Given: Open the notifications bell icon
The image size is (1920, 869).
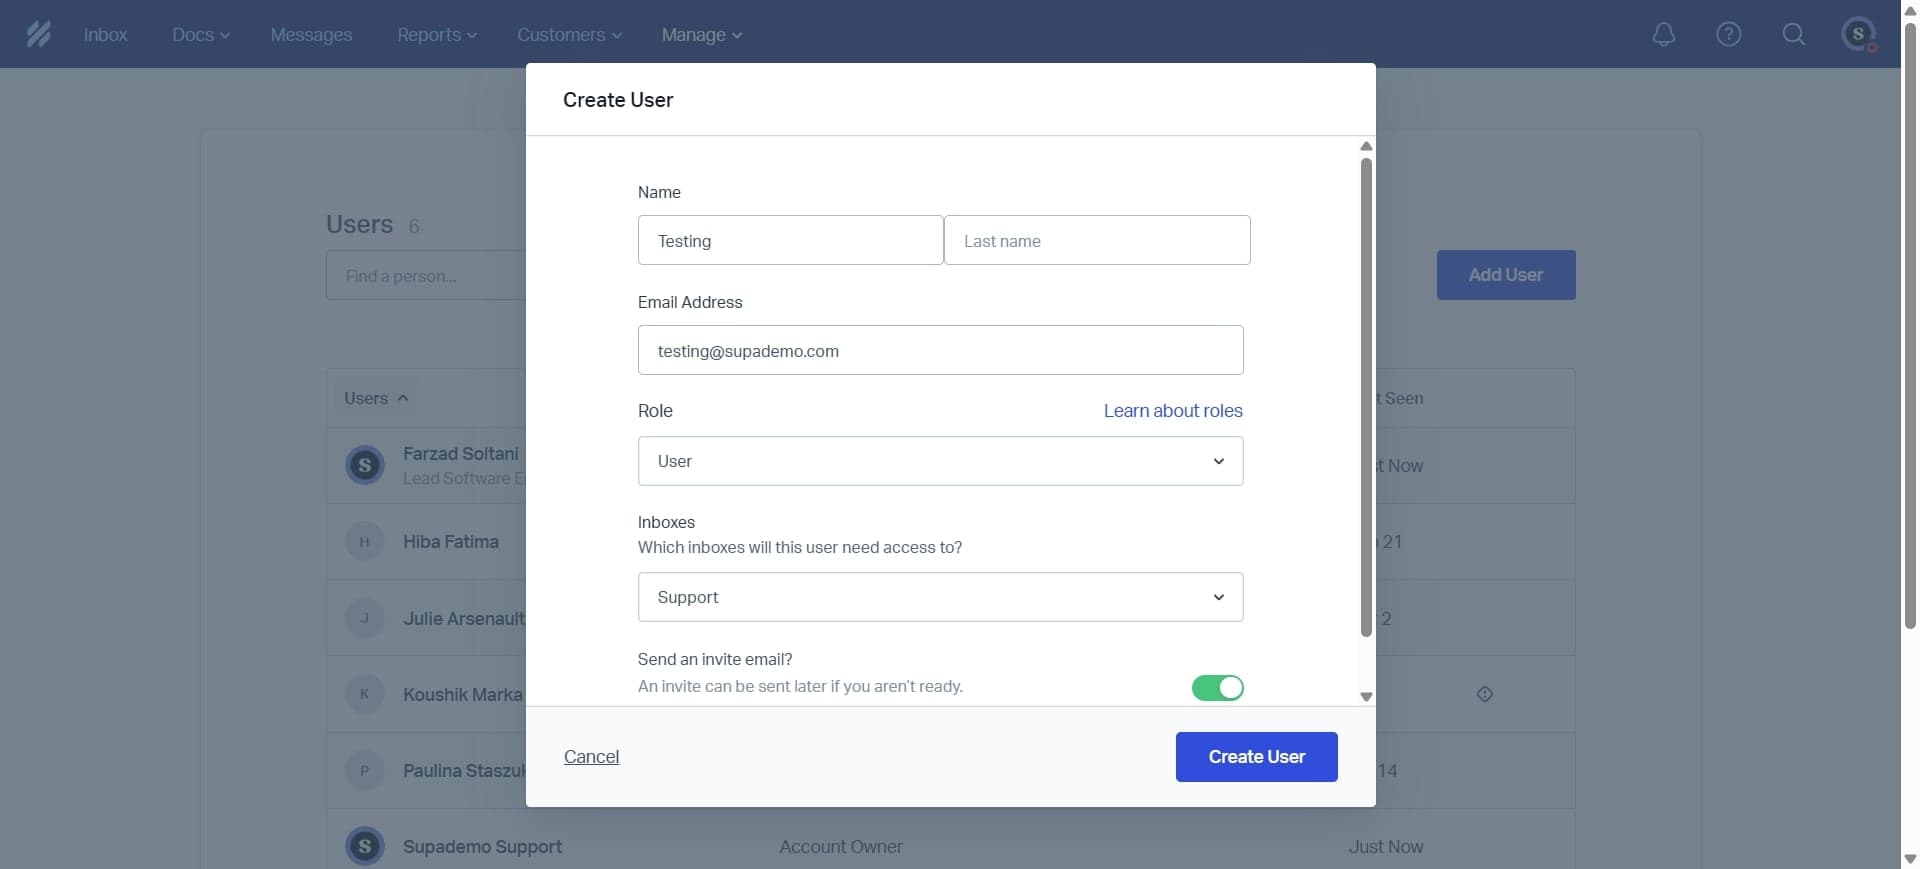Looking at the screenshot, I should [x=1663, y=34].
